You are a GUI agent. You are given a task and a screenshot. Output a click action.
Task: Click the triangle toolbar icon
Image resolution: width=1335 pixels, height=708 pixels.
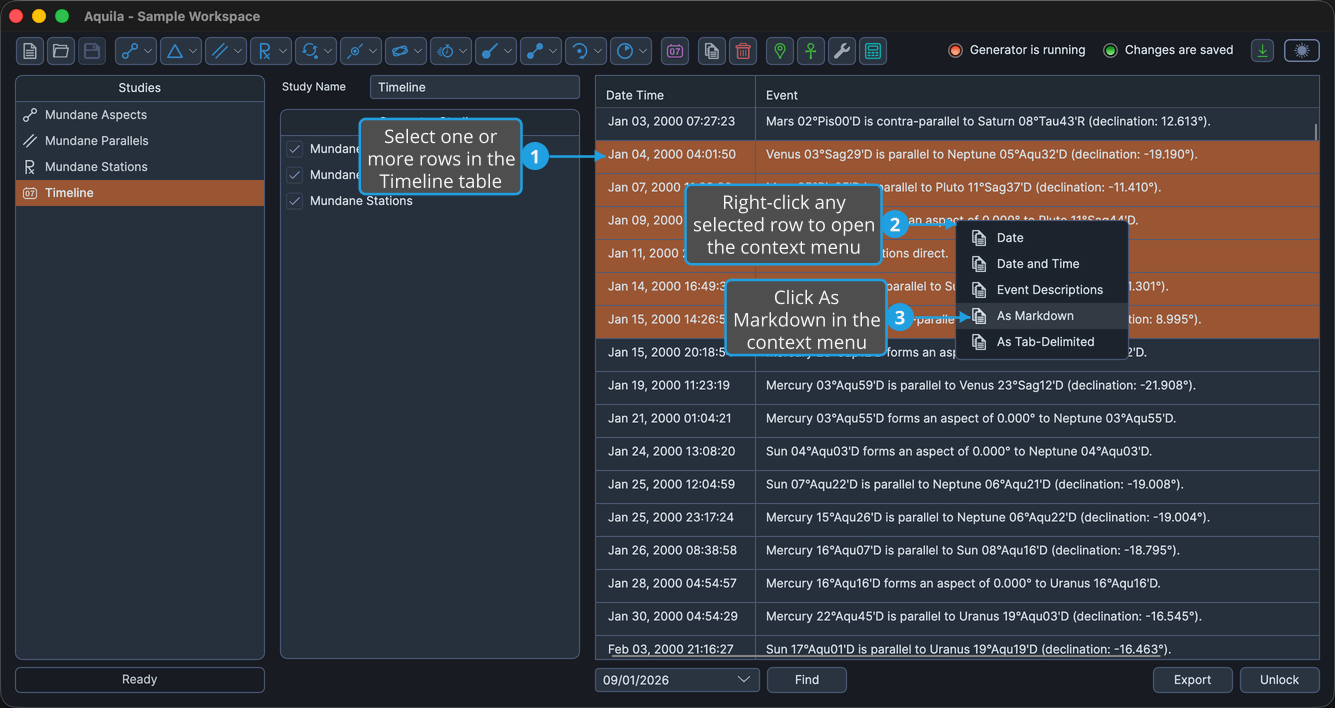pos(175,51)
